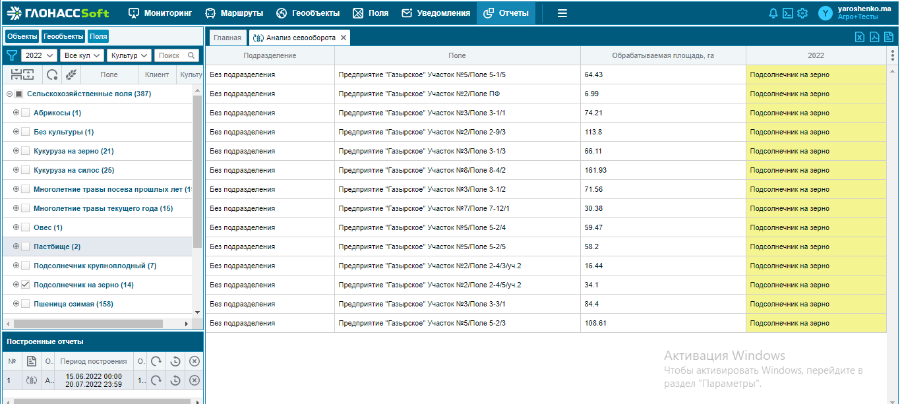This screenshot has height=404, width=900.
Task: Open the command console icon
Action: 788,13
